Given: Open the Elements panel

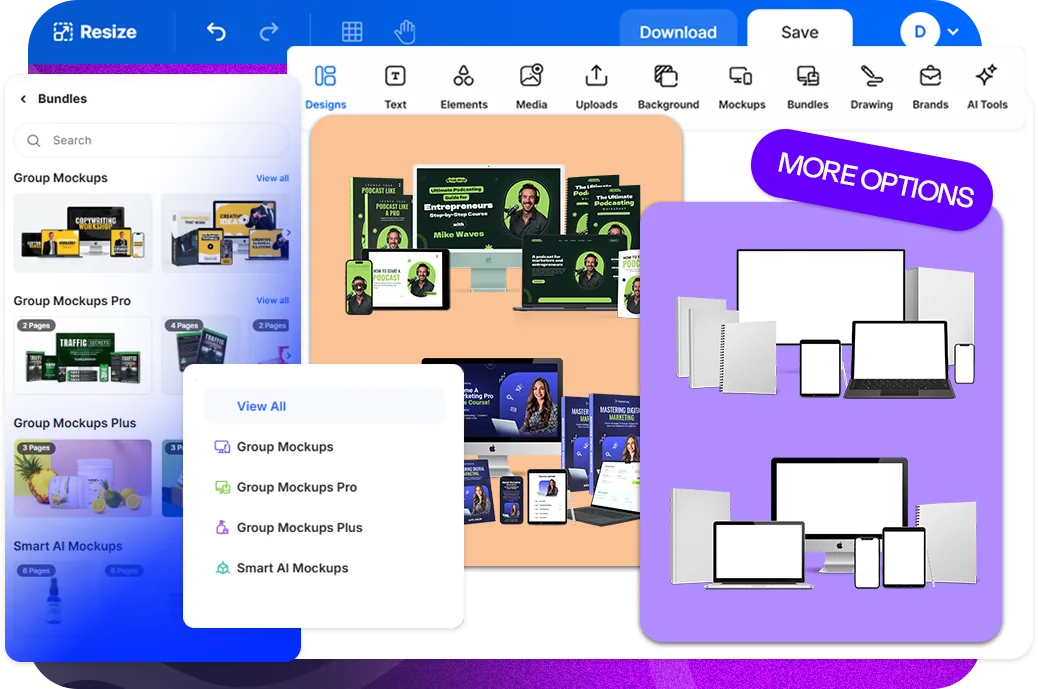Looking at the screenshot, I should (x=463, y=87).
